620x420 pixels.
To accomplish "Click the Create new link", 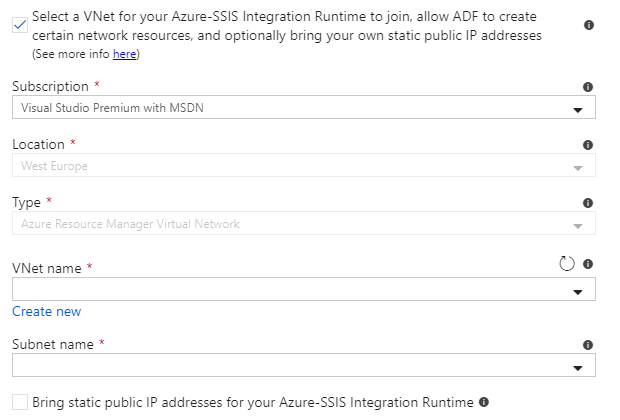I will coord(46,311).
